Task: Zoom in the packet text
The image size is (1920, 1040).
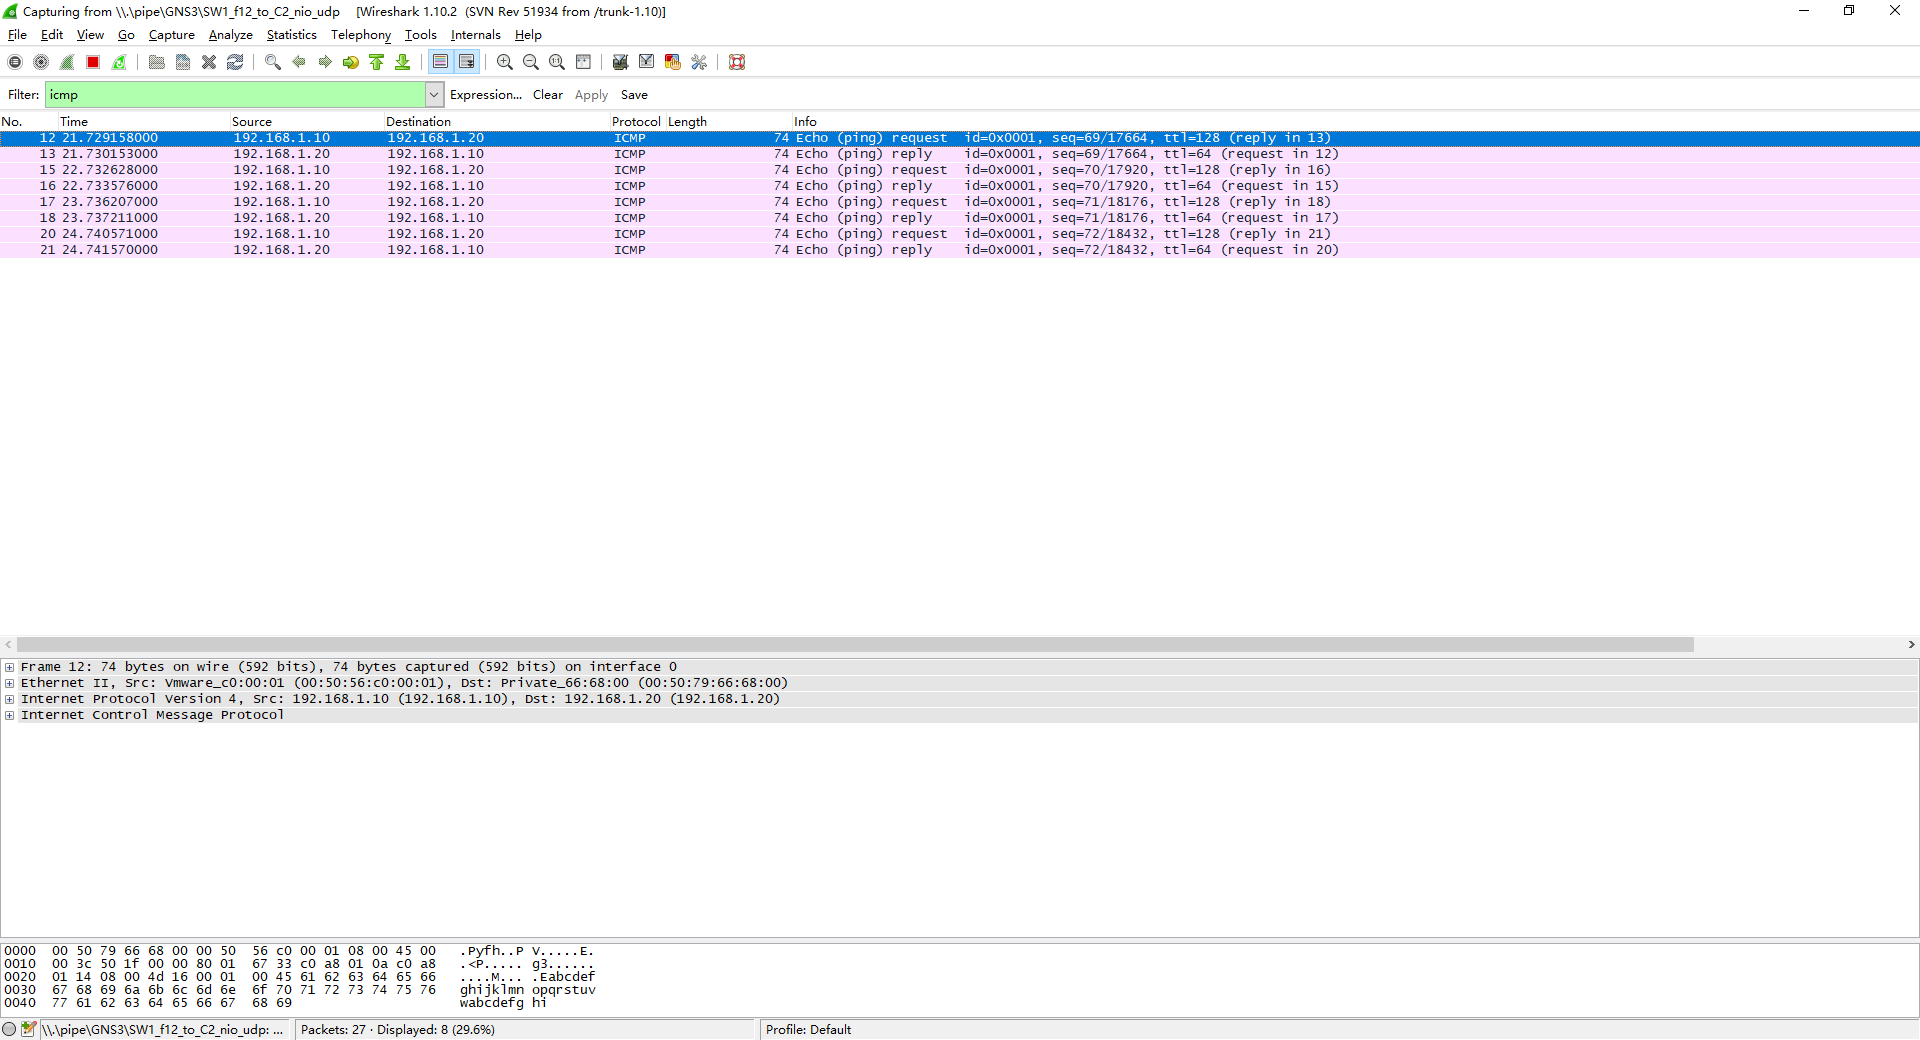Action: click(x=505, y=62)
